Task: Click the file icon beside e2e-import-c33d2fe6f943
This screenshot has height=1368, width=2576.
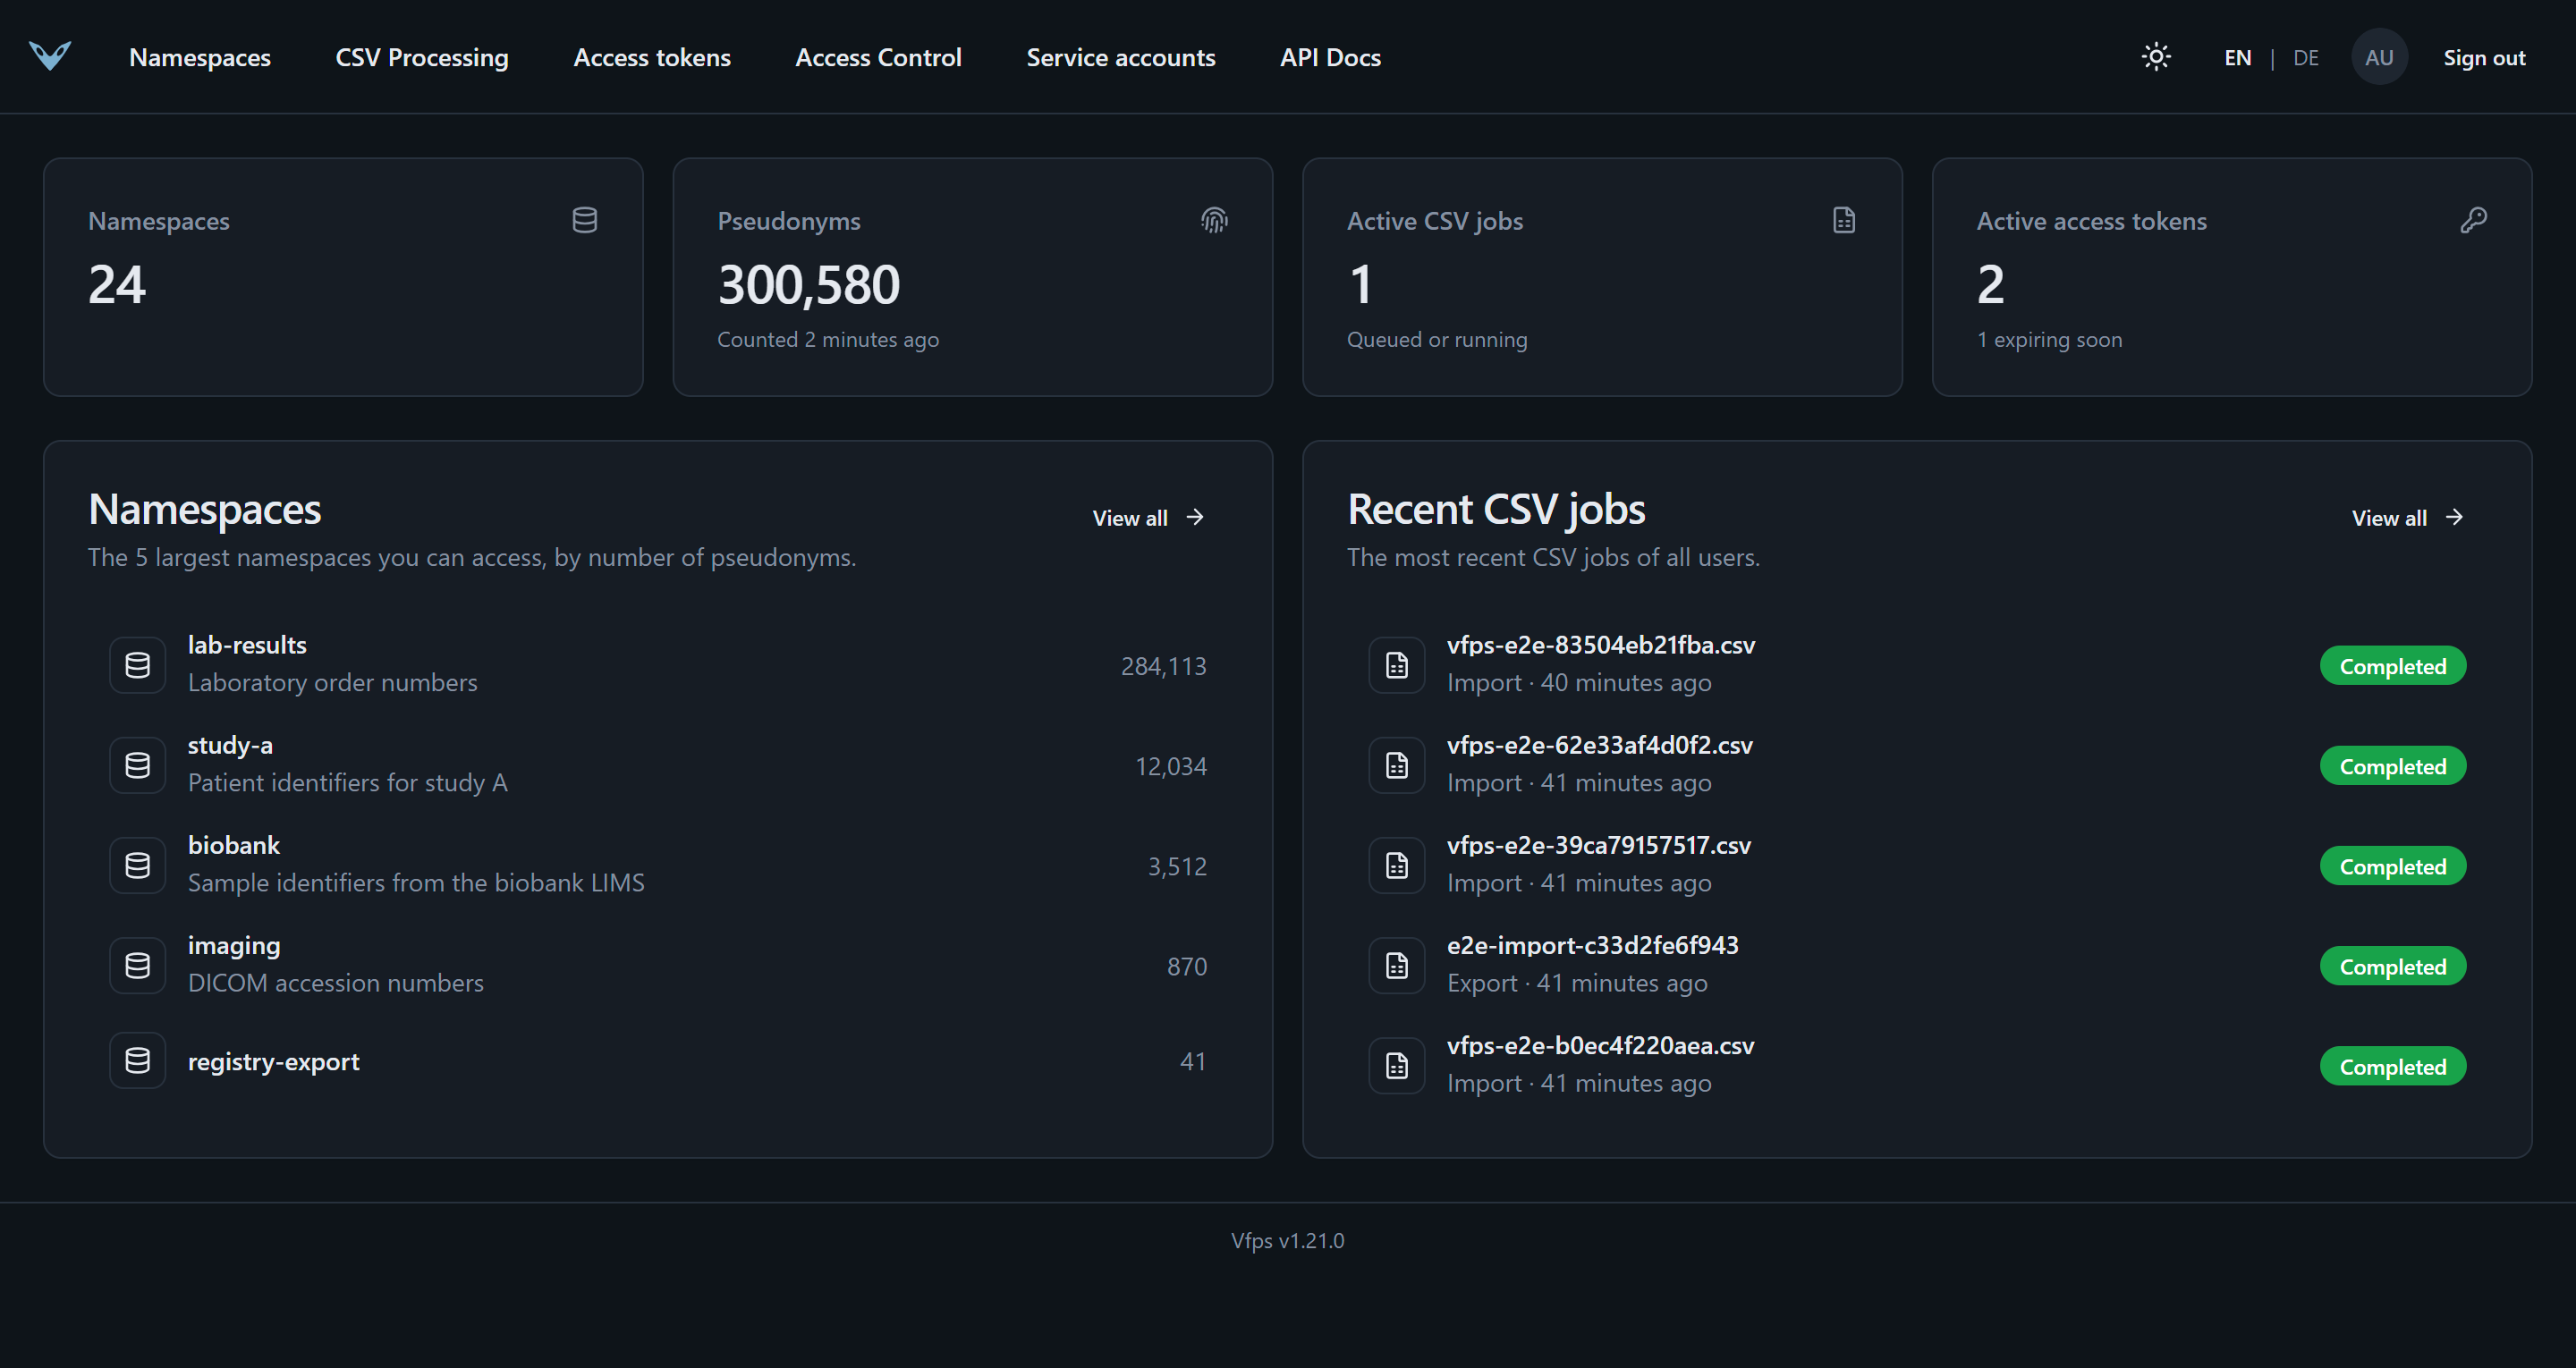Action: [x=1397, y=965]
